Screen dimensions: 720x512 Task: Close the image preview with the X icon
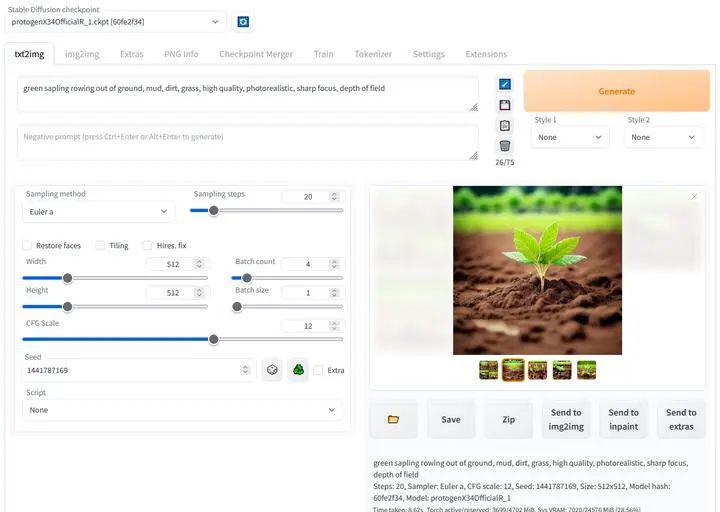pos(694,196)
